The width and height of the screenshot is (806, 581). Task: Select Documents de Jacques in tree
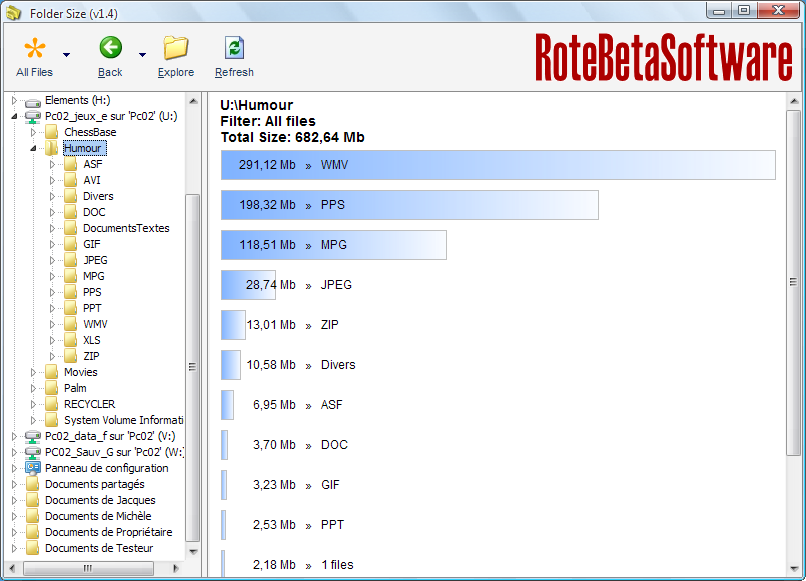click(100, 500)
